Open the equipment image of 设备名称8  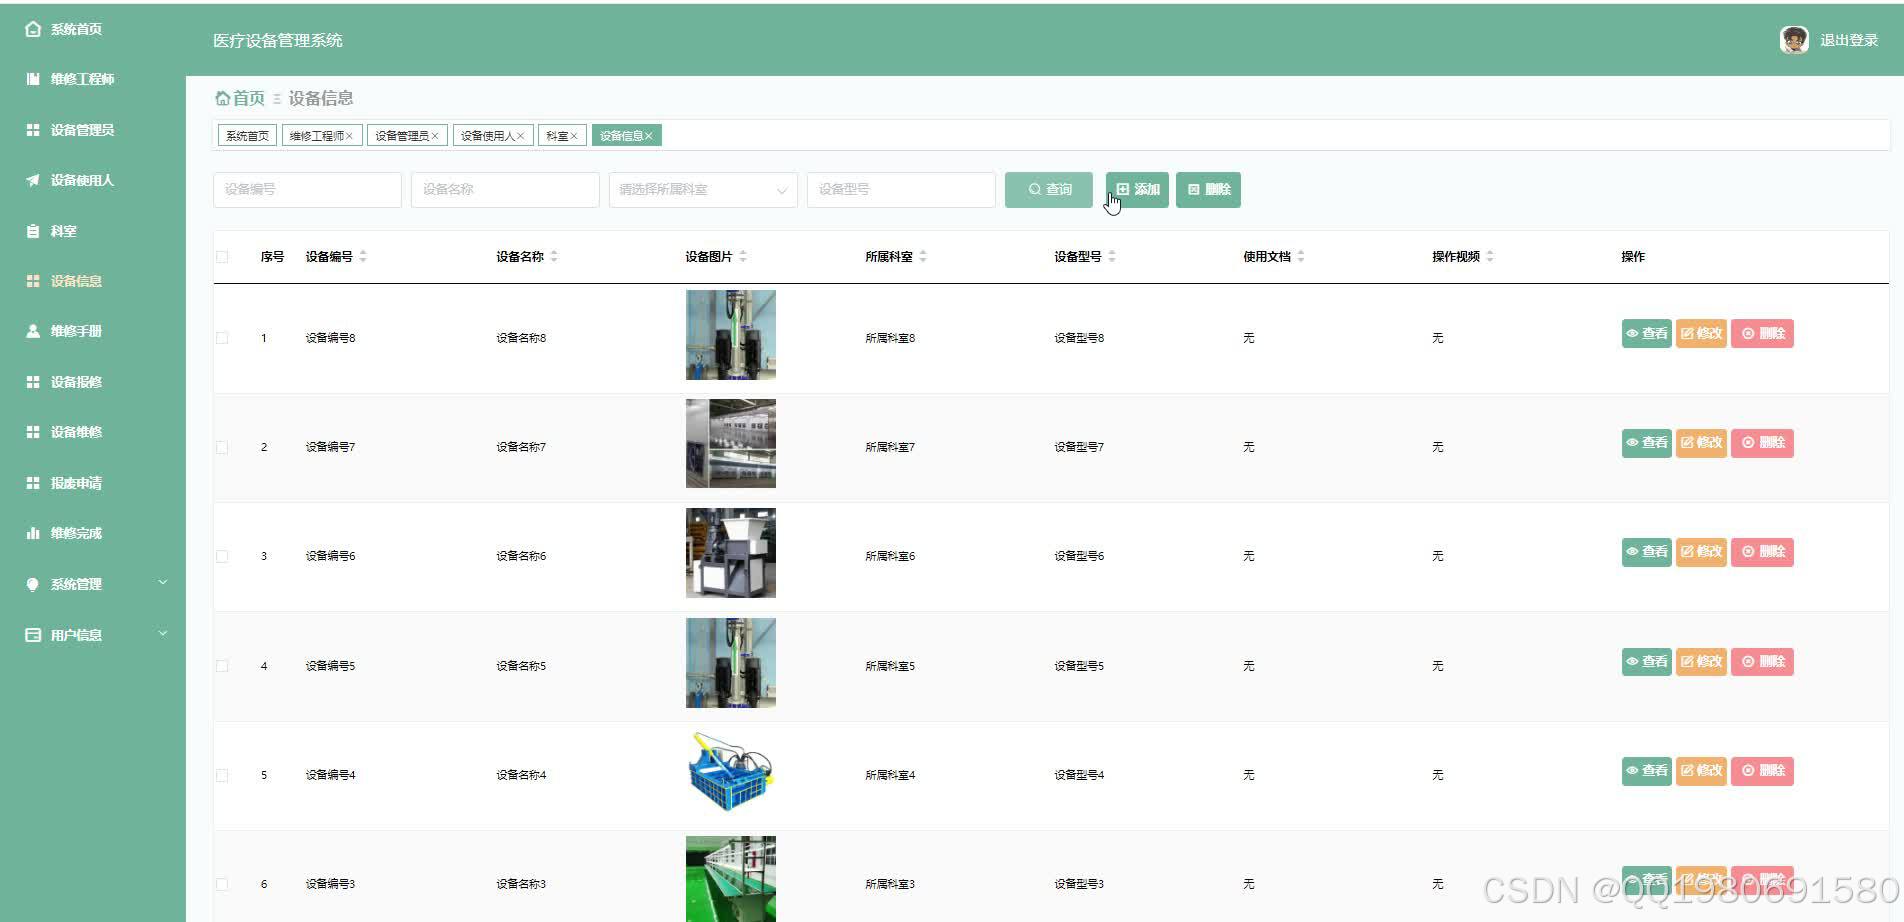click(x=731, y=335)
